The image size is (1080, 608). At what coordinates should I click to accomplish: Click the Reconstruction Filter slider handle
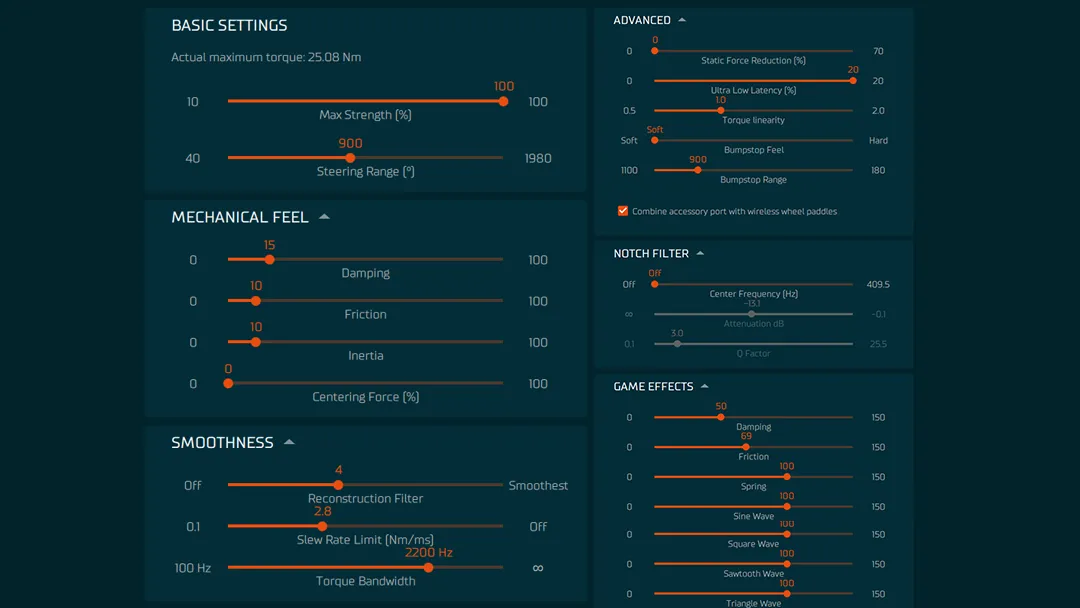[338, 485]
